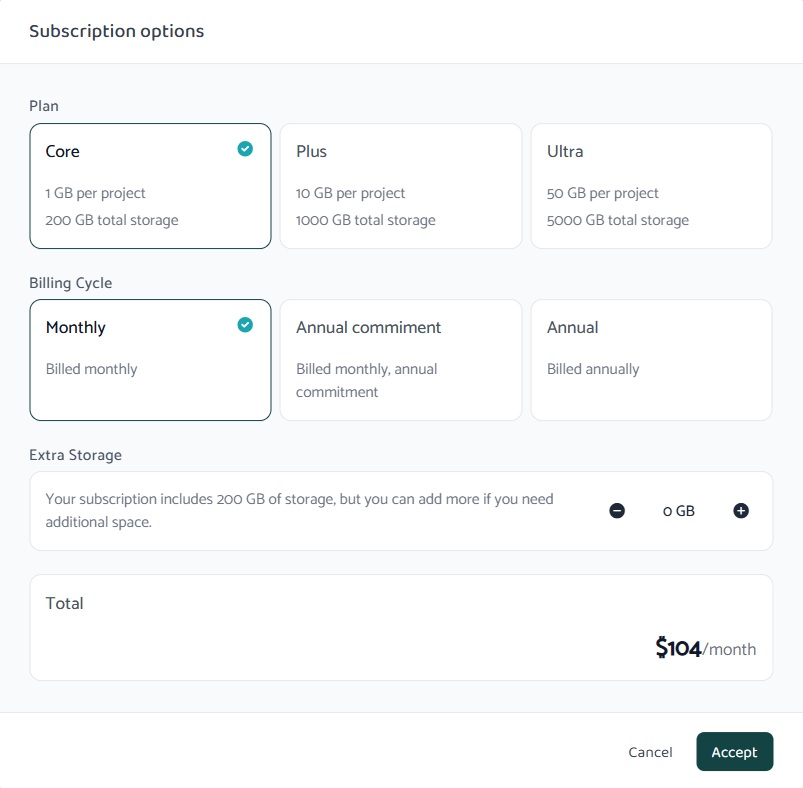Click the Extra Storage section label

click(x=75, y=455)
